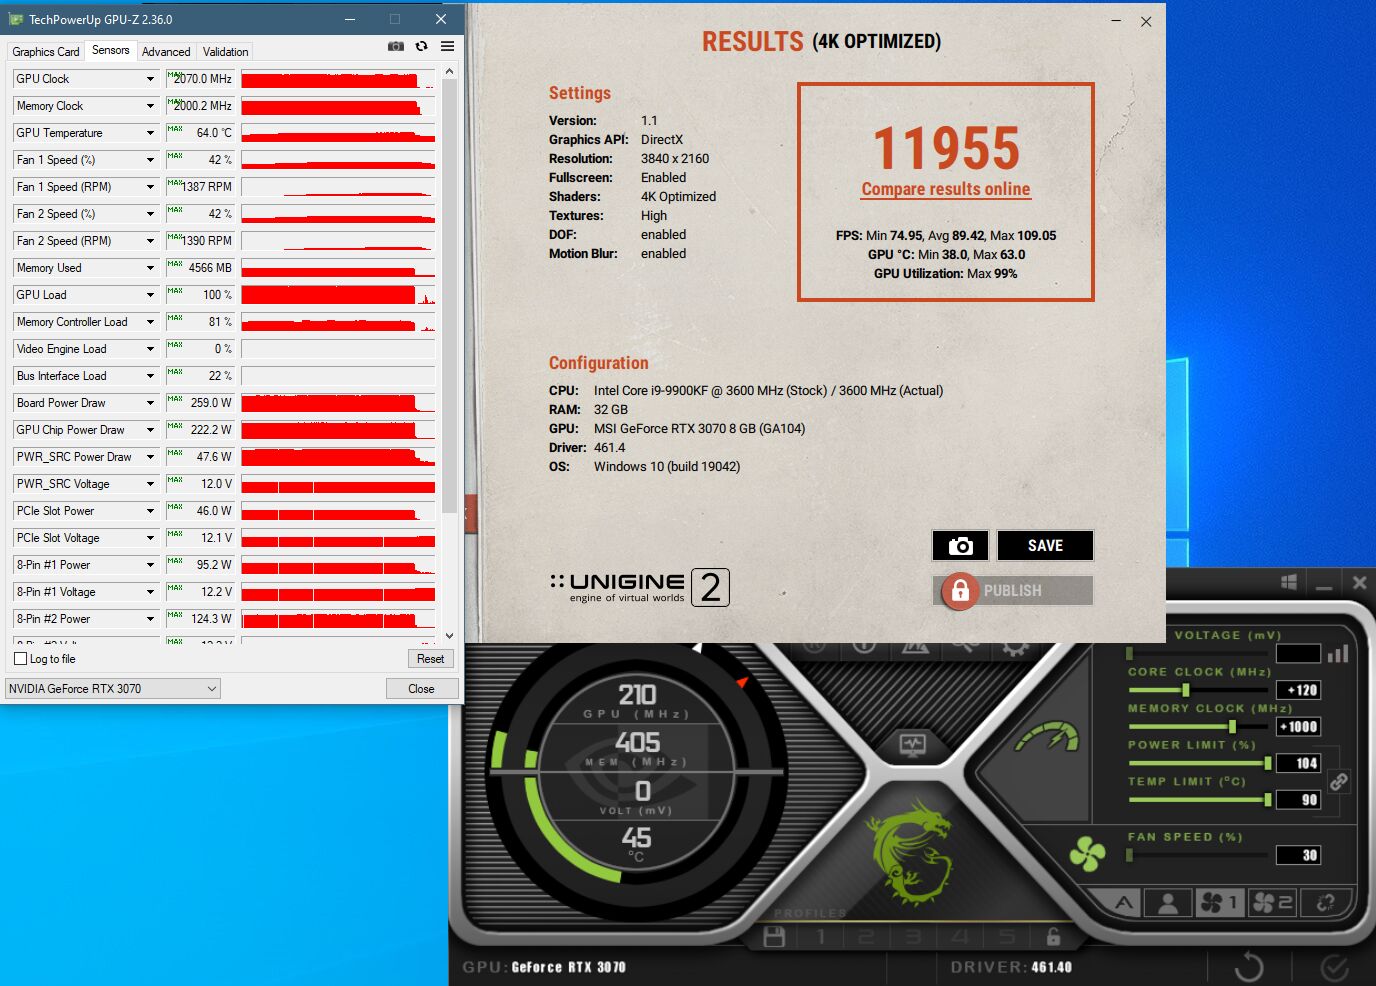Click core clock +120 value field
Viewport: 1376px width, 986px height.
pyautogui.click(x=1298, y=690)
